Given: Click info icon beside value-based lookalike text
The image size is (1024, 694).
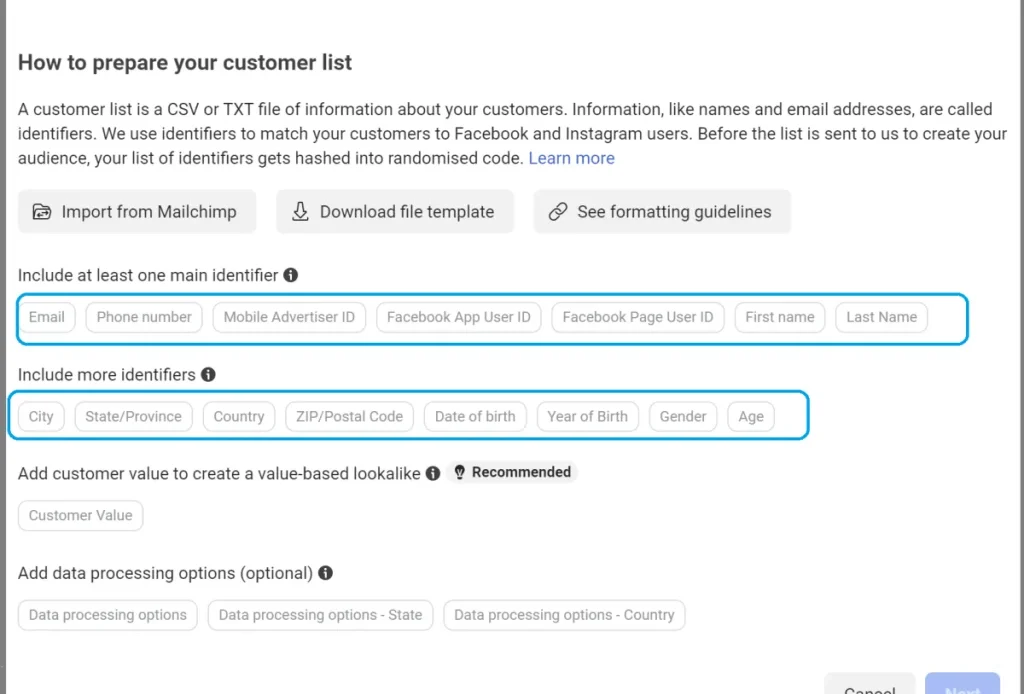Looking at the screenshot, I should point(433,473).
